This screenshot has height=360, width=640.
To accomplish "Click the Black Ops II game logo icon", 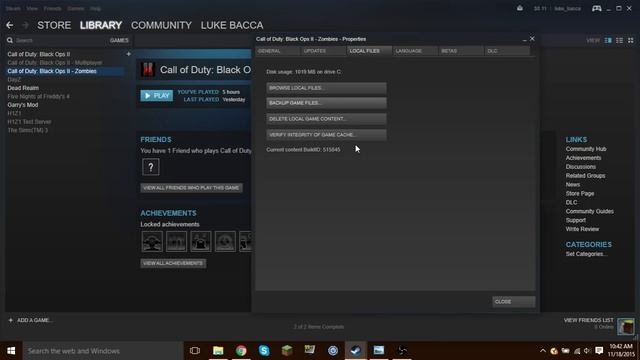I will tap(148, 70).
